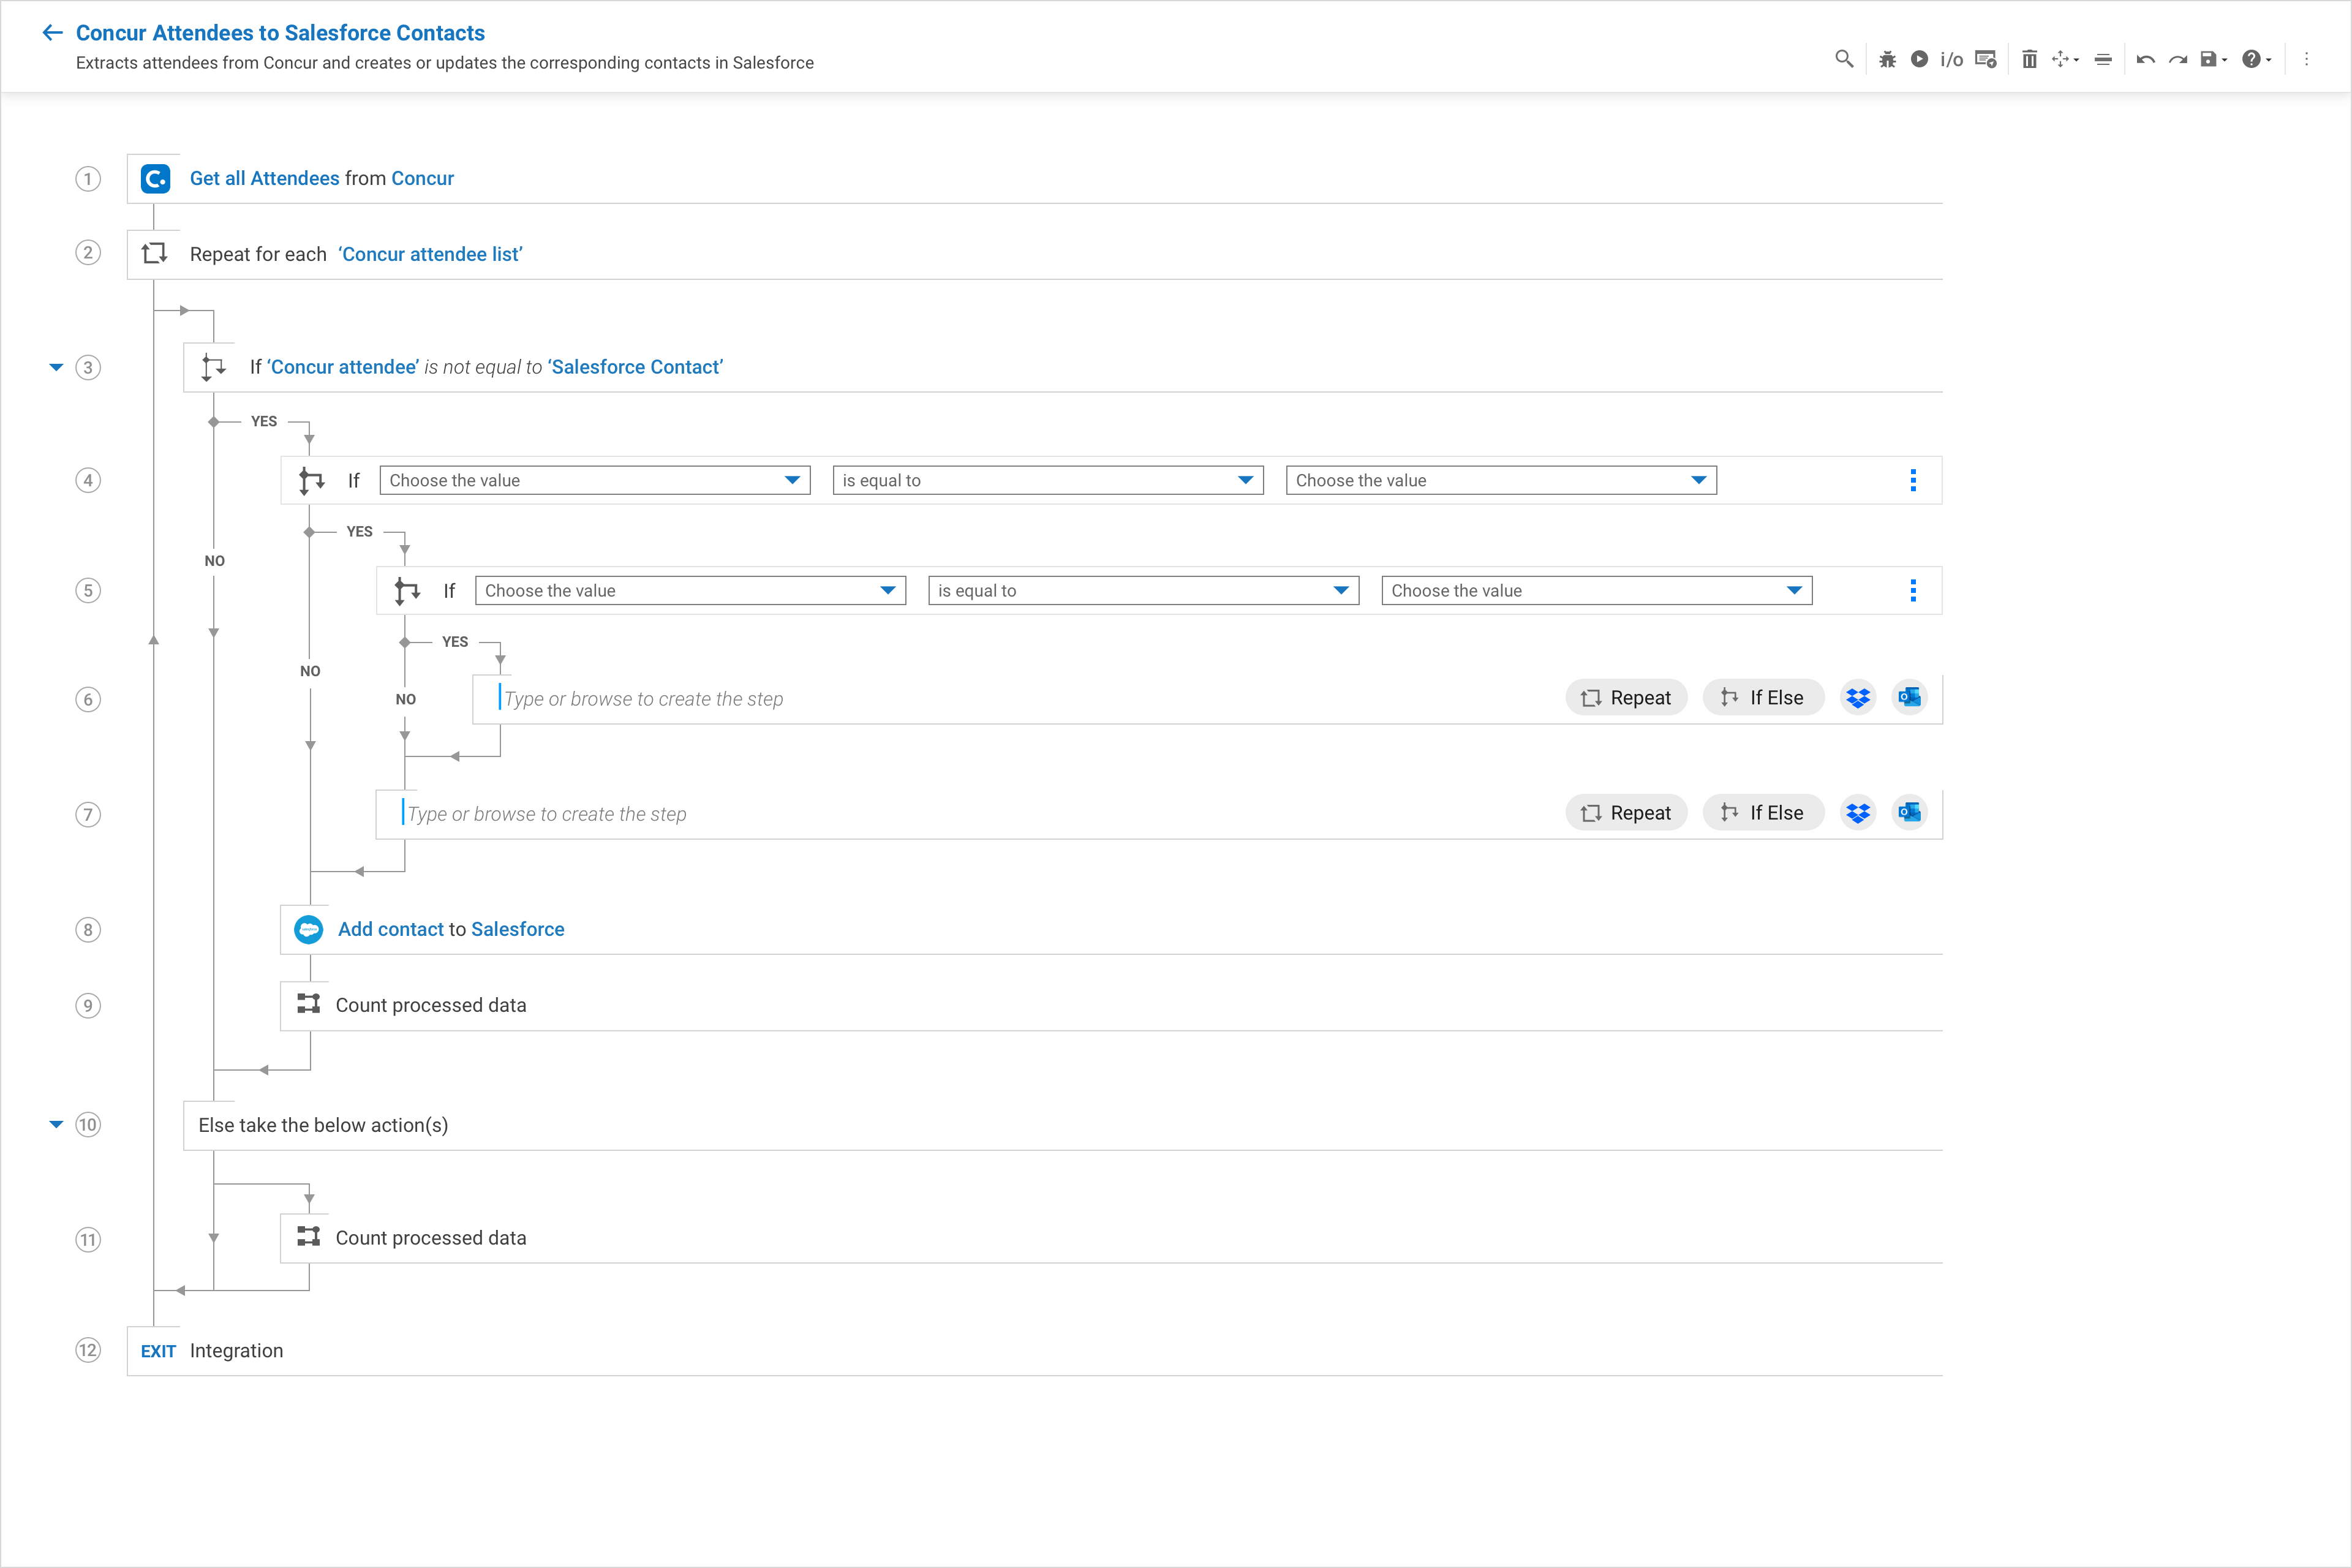Viewport: 2352px width, 1568px height.
Task: Click the step number 12 circle
Action: (88, 1350)
